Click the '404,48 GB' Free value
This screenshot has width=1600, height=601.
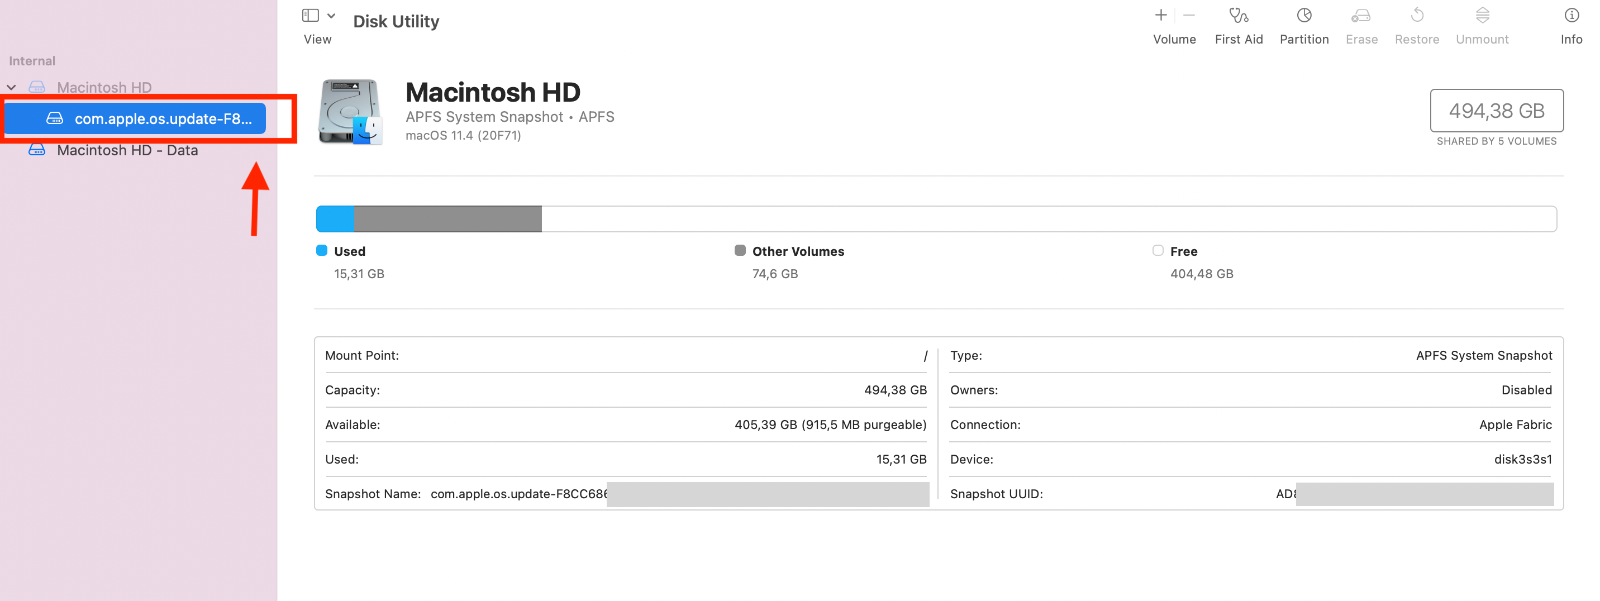(x=1202, y=274)
